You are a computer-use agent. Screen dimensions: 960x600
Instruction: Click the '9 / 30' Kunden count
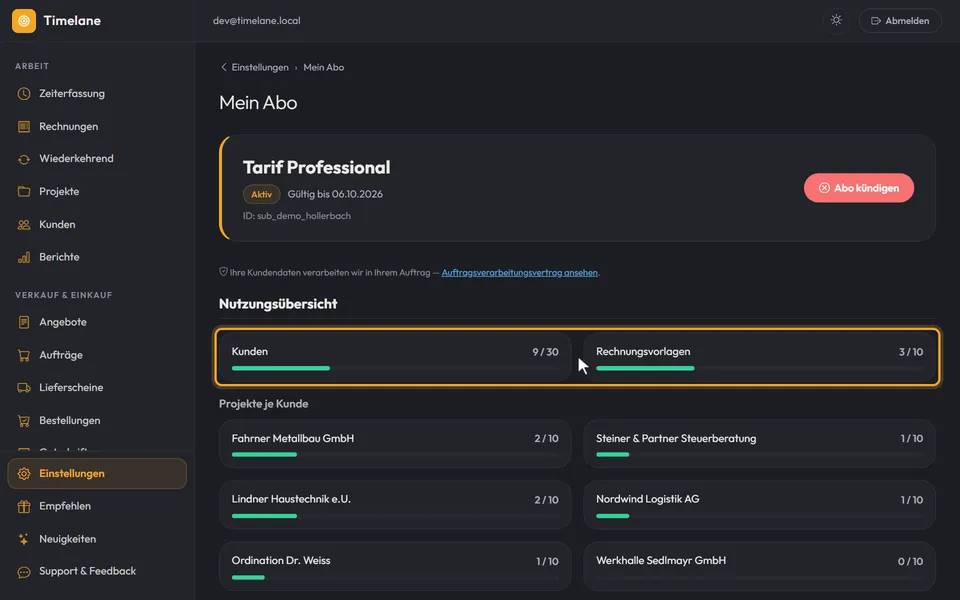pos(546,352)
